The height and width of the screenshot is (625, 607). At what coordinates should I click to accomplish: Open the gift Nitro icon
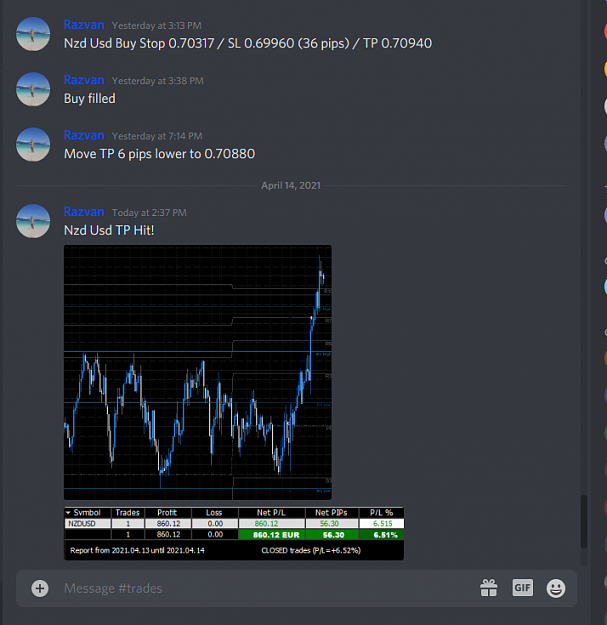click(489, 588)
